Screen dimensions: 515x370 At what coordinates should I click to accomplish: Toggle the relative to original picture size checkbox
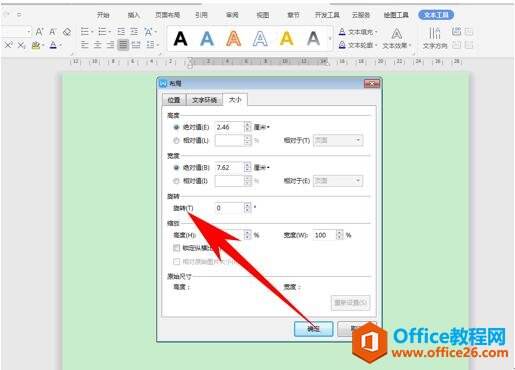point(177,262)
